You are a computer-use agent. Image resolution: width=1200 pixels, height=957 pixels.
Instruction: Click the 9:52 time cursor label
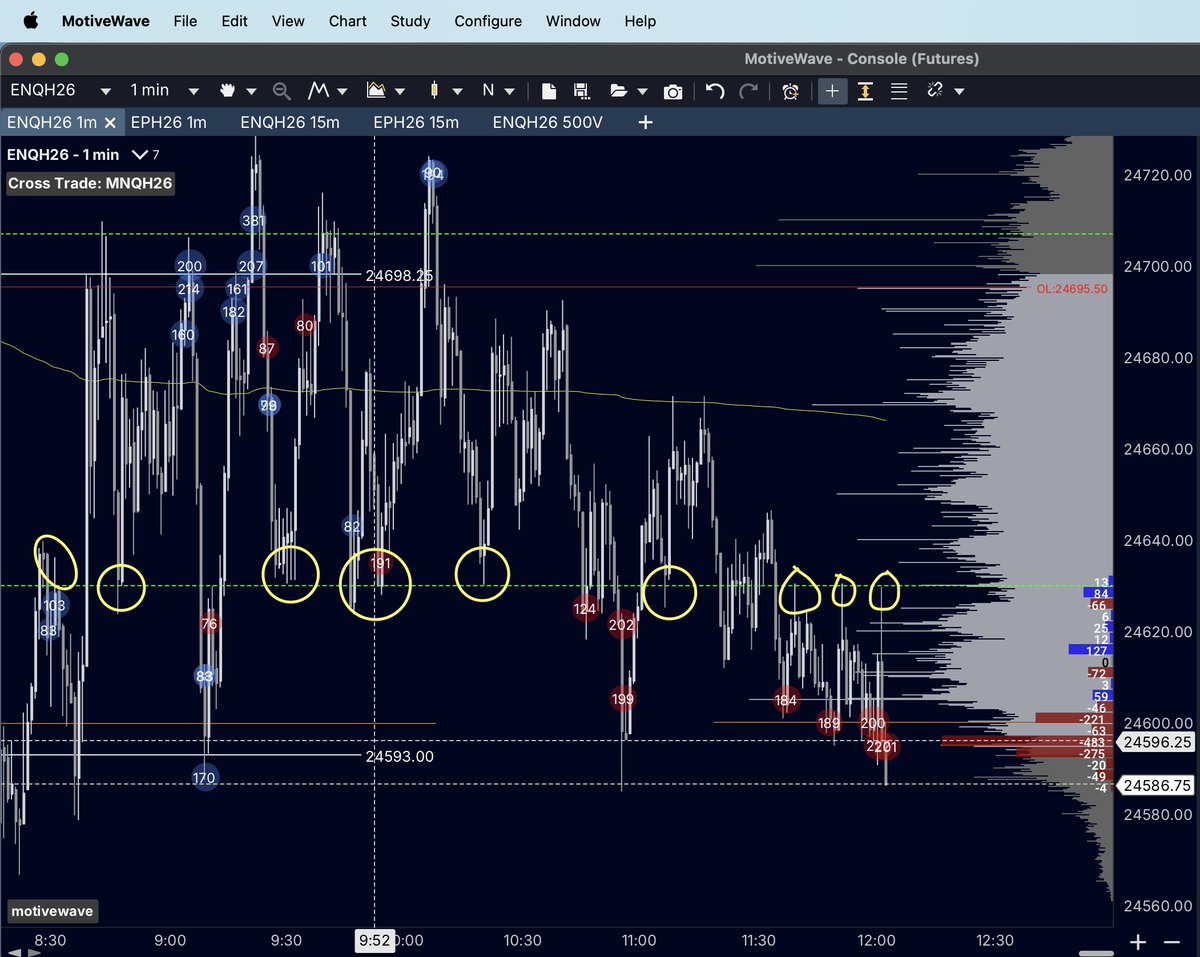(375, 940)
